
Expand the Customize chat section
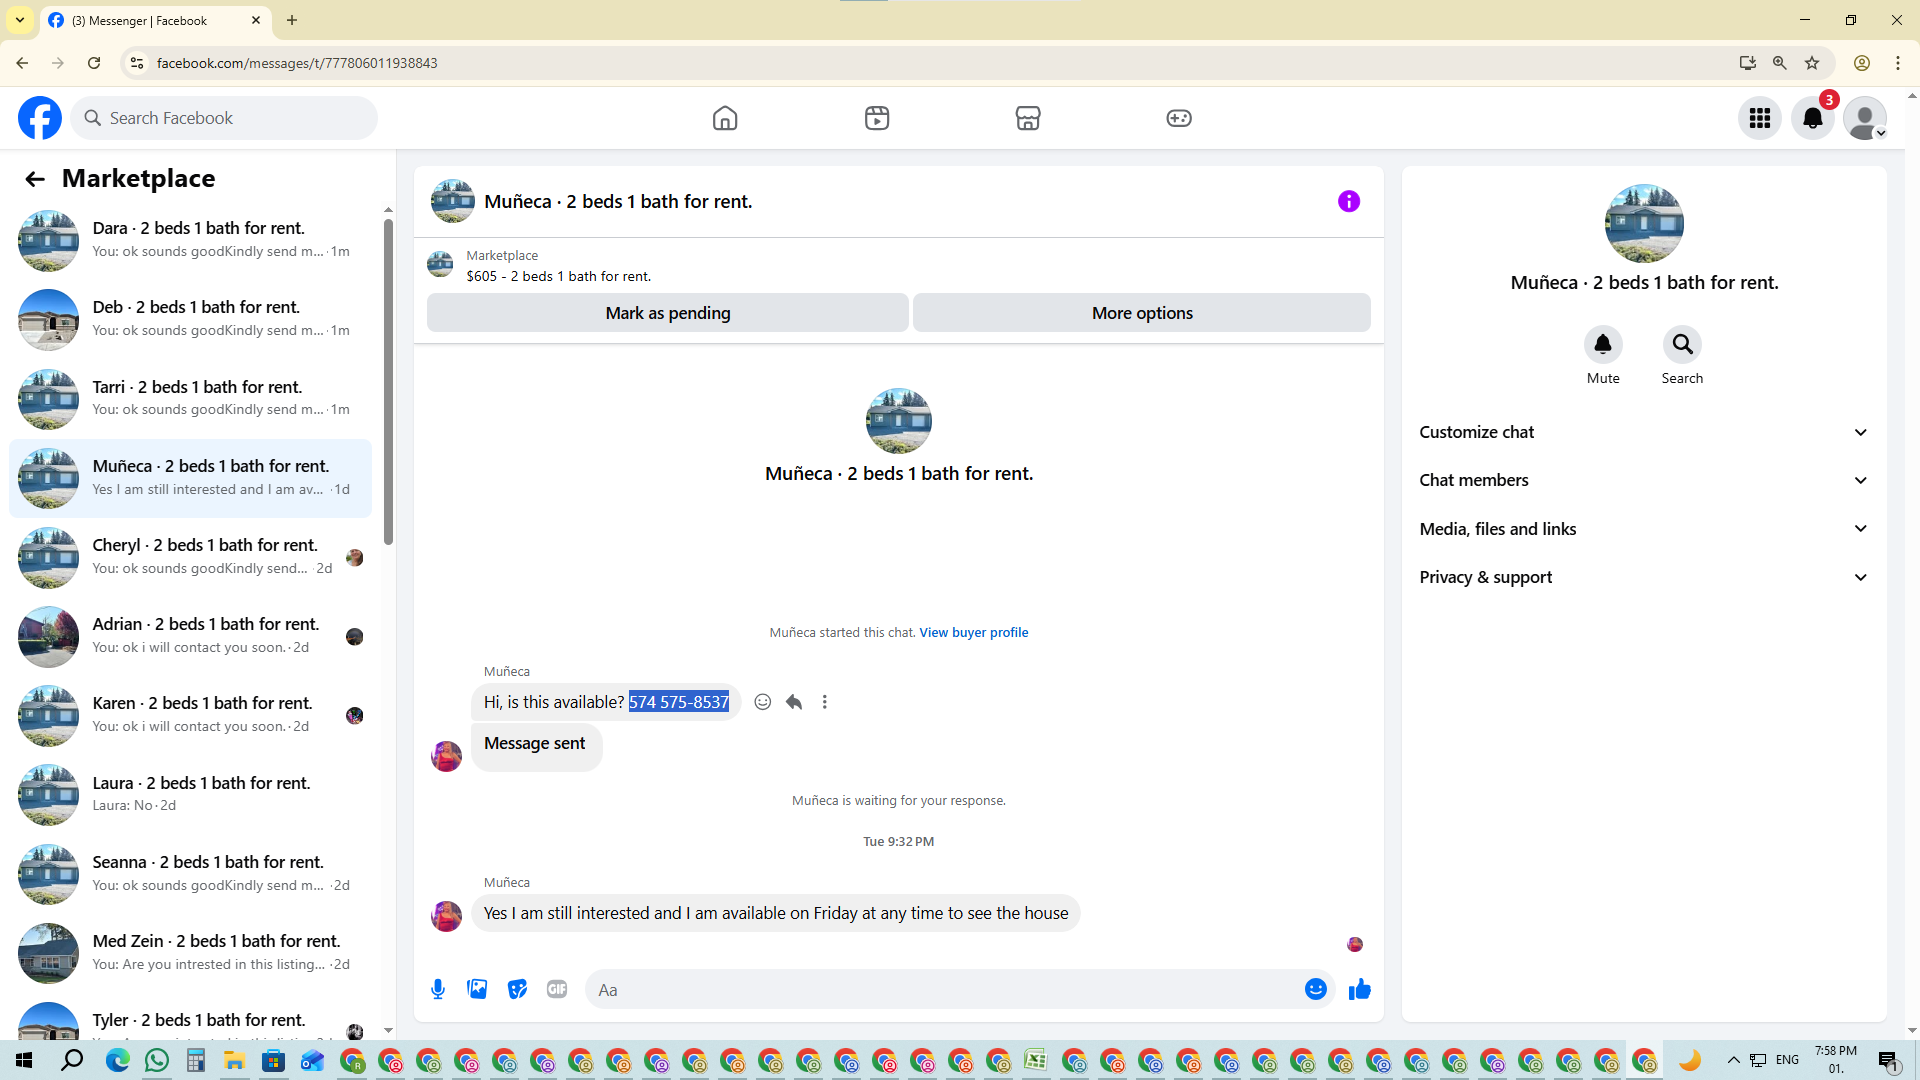coord(1643,432)
